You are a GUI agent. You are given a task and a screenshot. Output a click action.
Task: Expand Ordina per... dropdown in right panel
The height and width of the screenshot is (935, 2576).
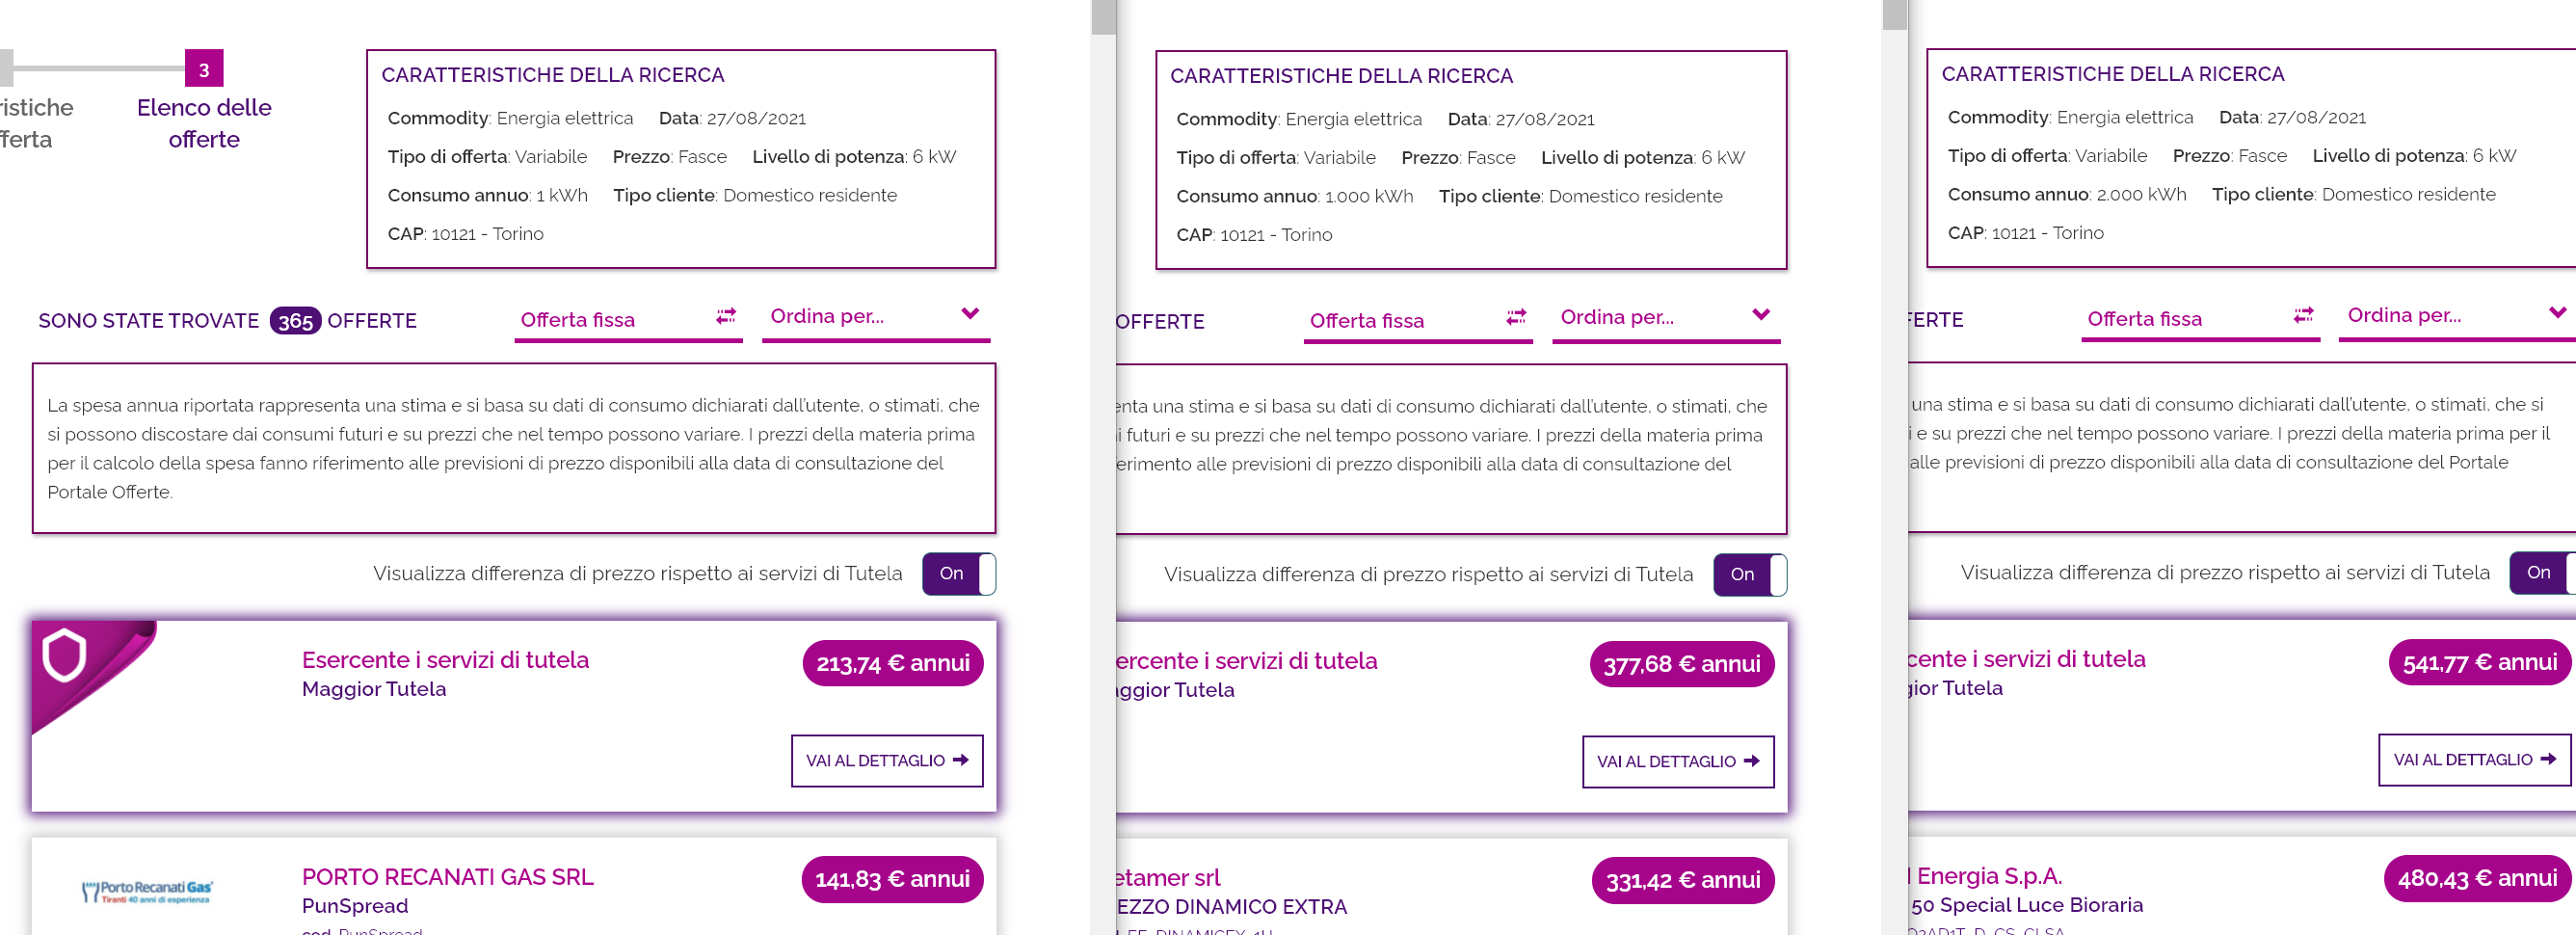click(2457, 316)
